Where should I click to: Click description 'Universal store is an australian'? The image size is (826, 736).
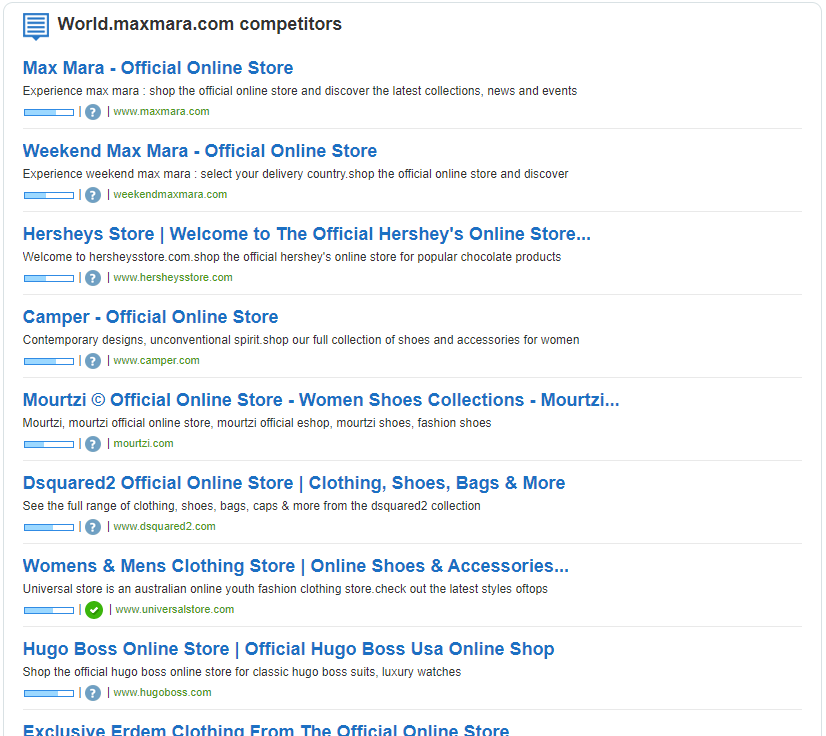tap(285, 589)
